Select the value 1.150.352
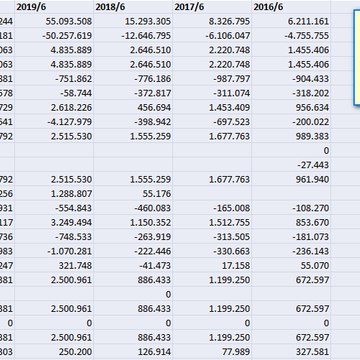Screen dimensions: 360x360 (133, 222)
